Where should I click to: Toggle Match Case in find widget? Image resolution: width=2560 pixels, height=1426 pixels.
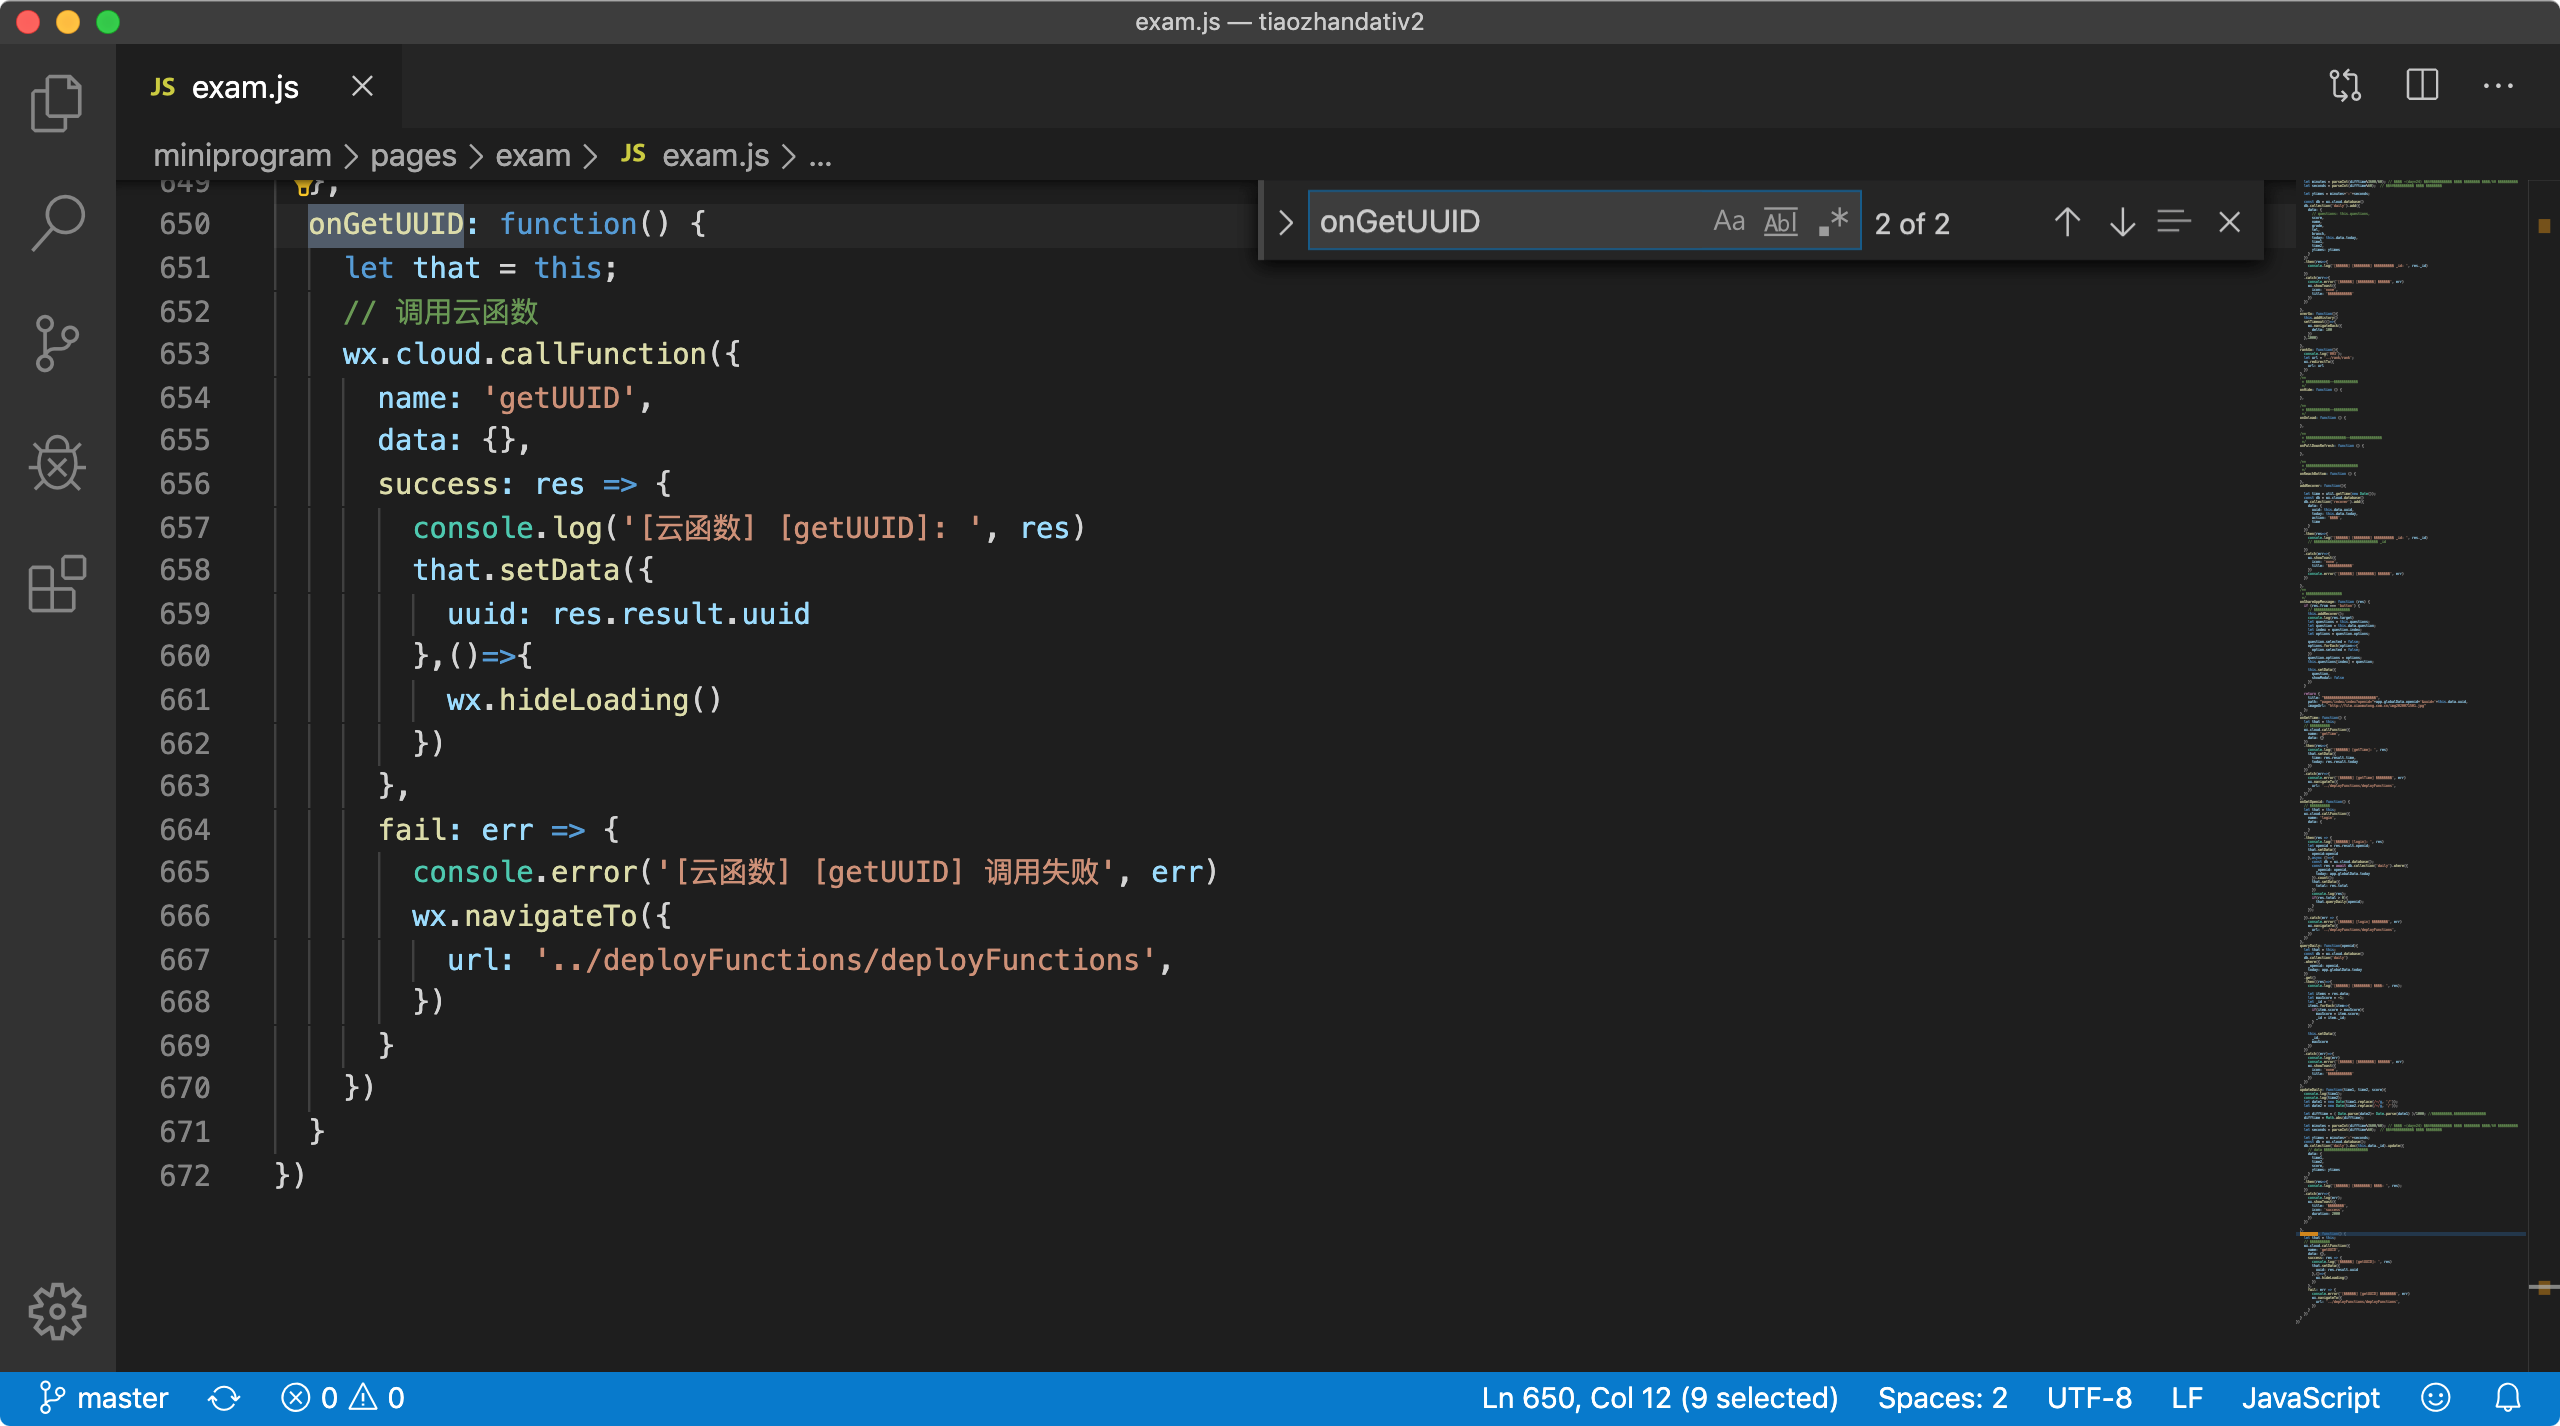pyautogui.click(x=1728, y=222)
